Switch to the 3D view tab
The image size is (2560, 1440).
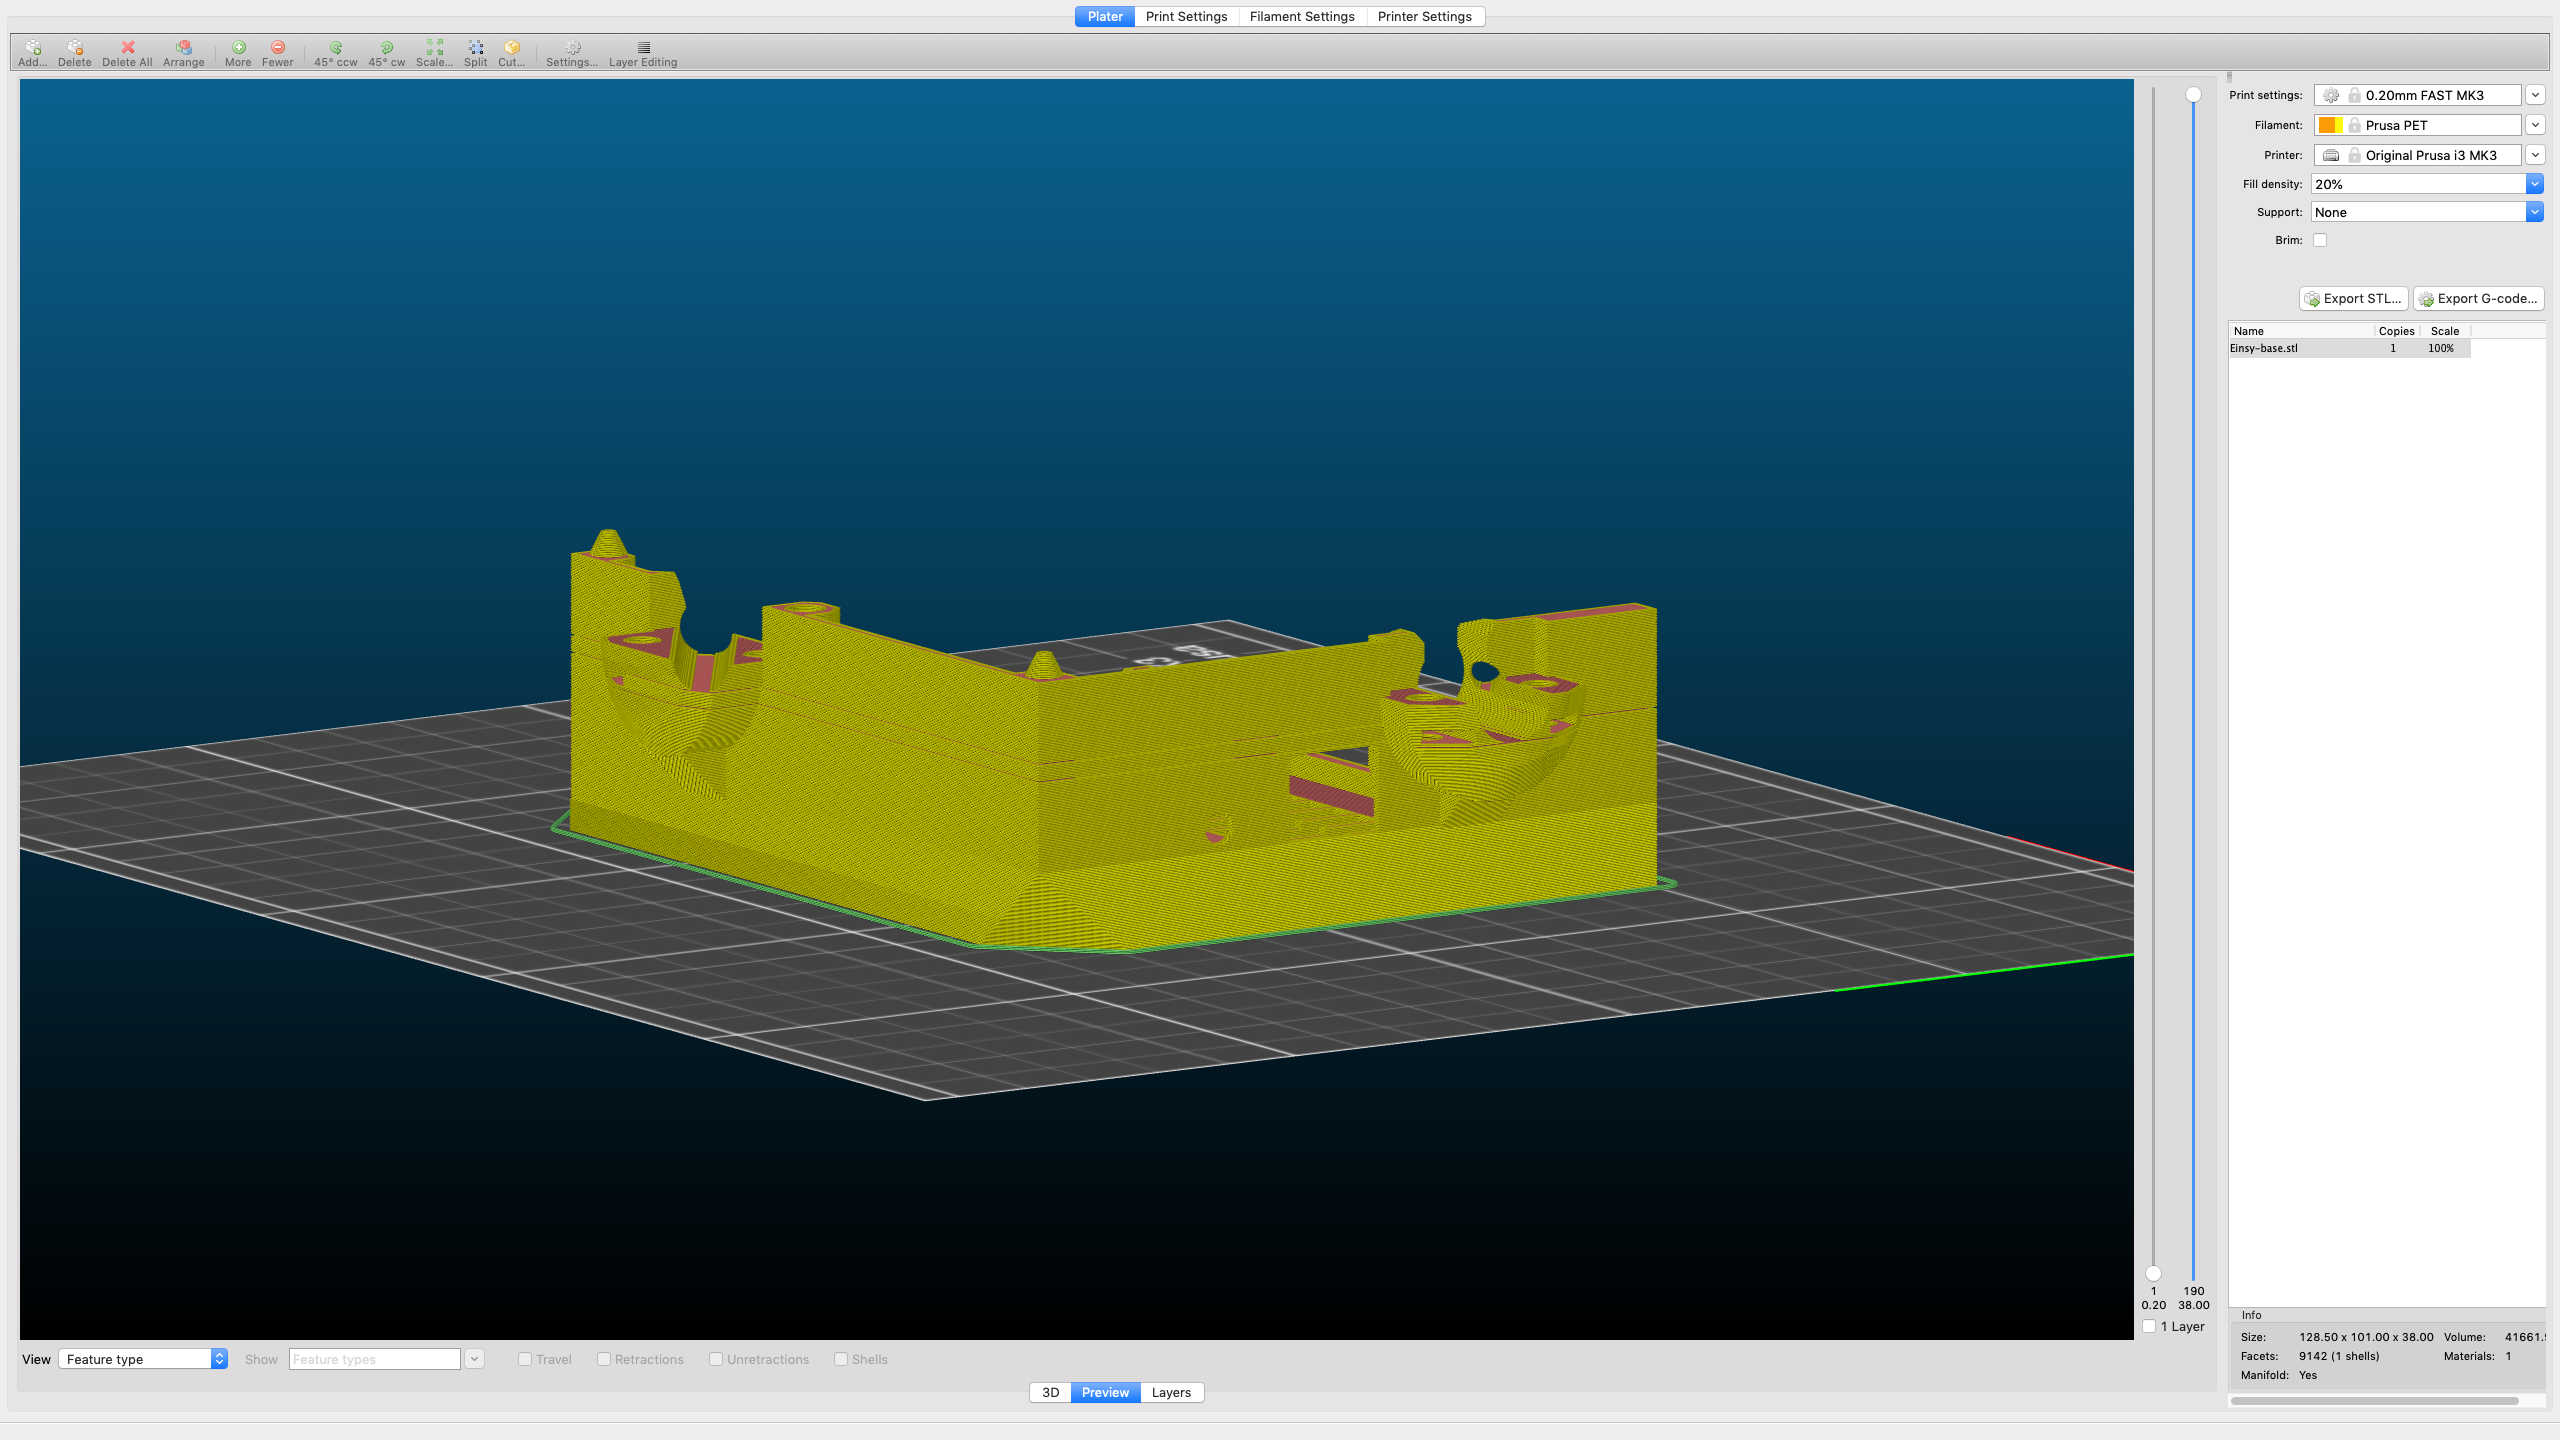[1050, 1392]
